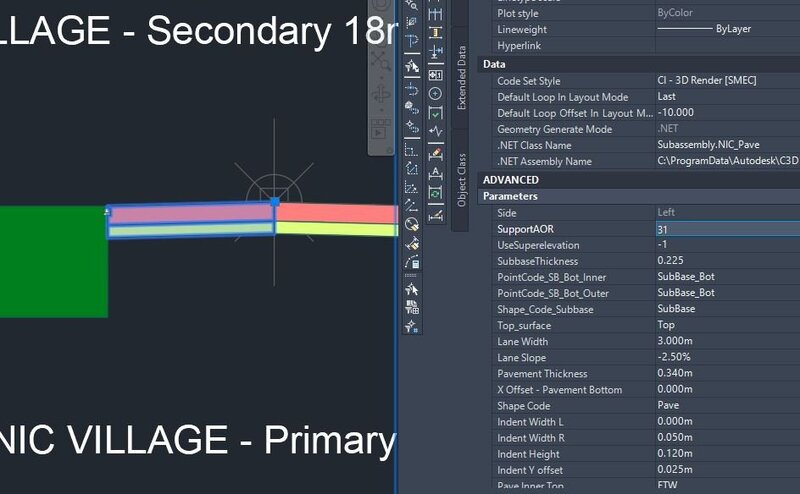Collapse the Parameters section header
The width and height of the screenshot is (800, 494).
638,196
